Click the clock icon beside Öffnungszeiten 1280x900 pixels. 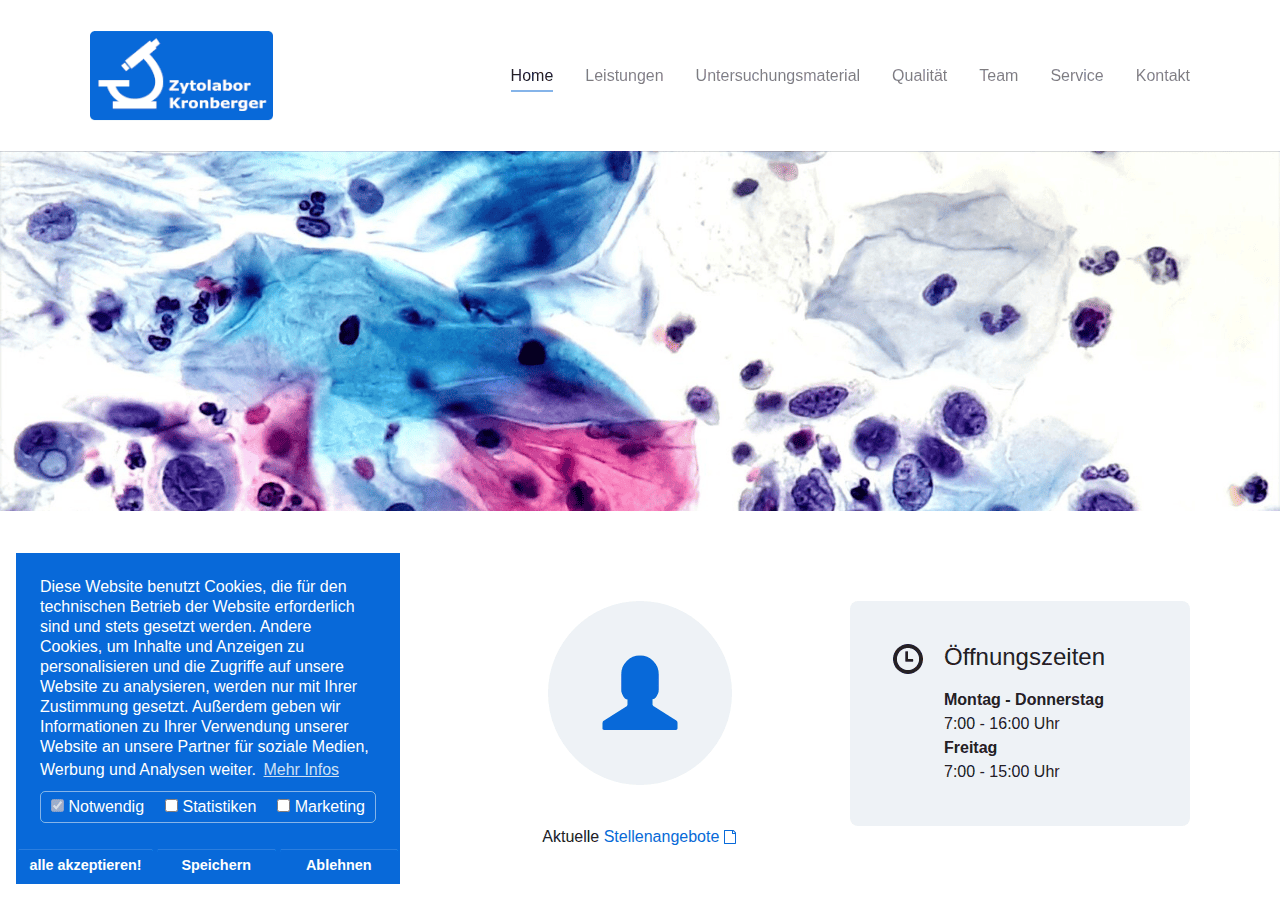[908, 659]
